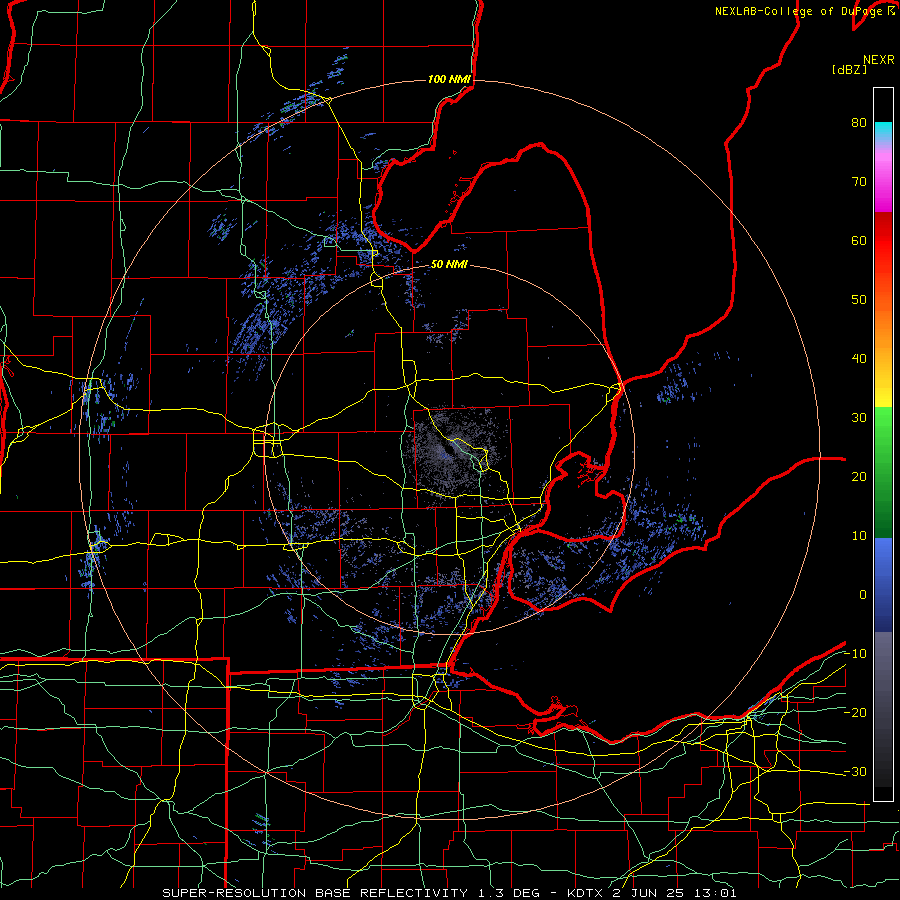Click the 10 dBZ legend value
Viewport: 900px width, 900px height.
pyautogui.click(x=859, y=536)
